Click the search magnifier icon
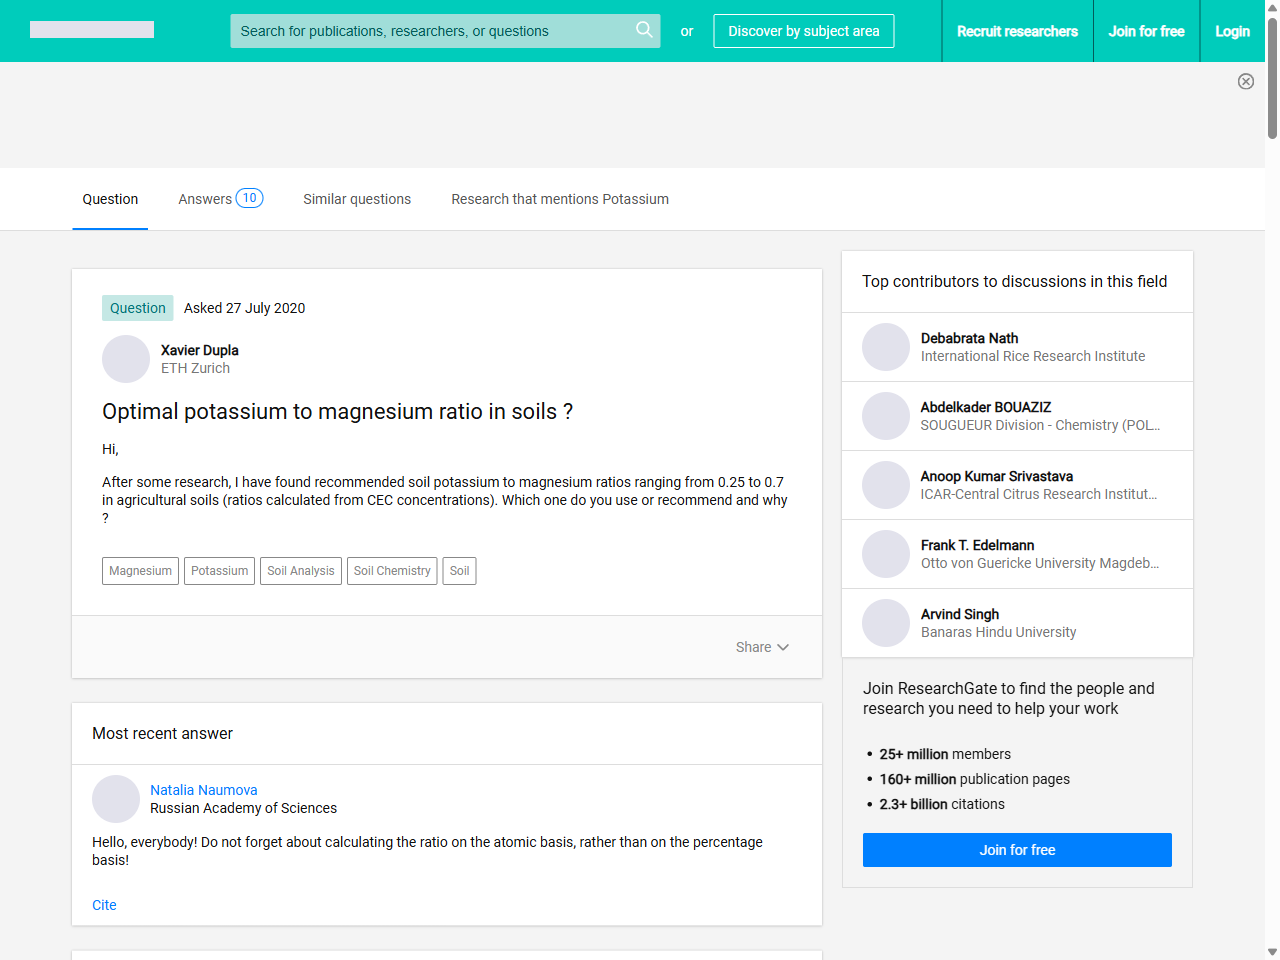The image size is (1280, 960). 644,30
